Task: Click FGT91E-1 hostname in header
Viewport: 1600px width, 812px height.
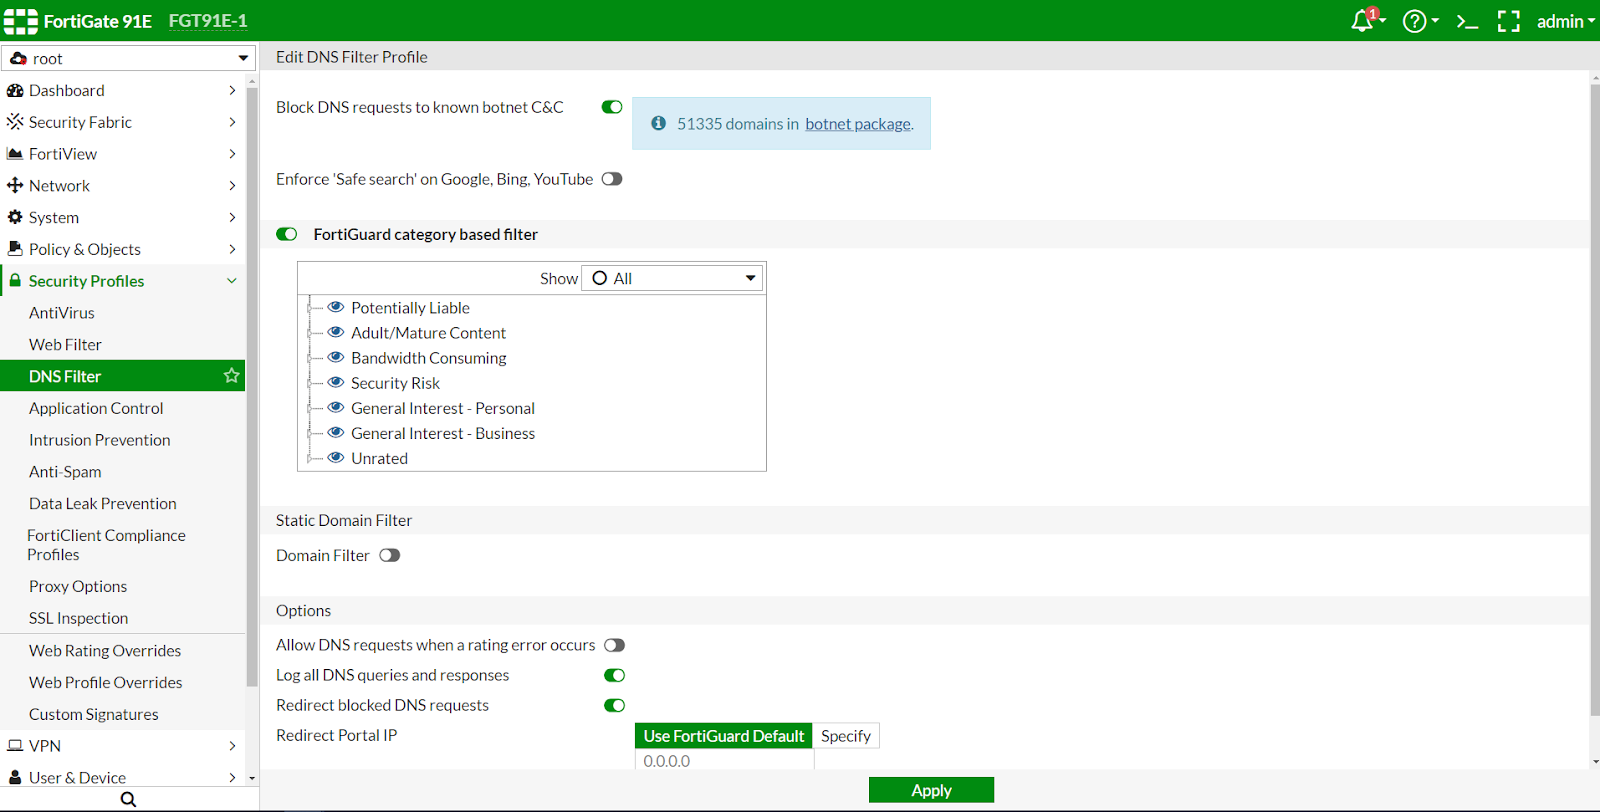Action: coord(208,21)
